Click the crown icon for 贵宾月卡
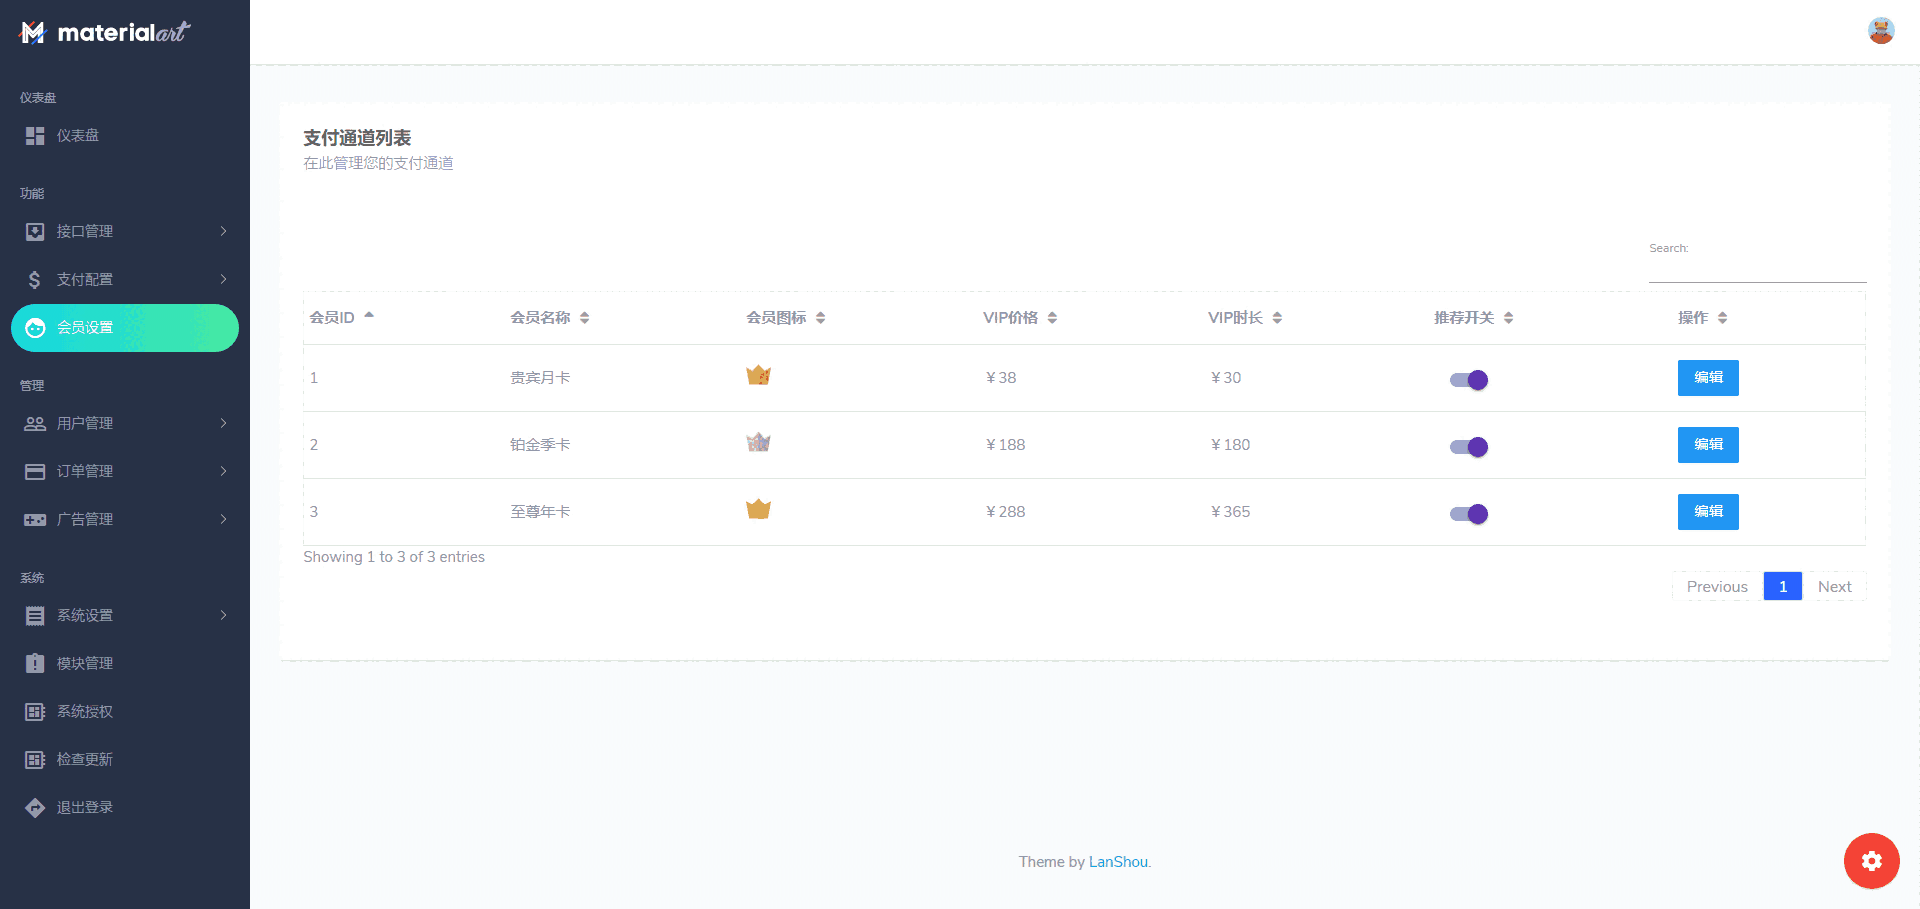 758,376
